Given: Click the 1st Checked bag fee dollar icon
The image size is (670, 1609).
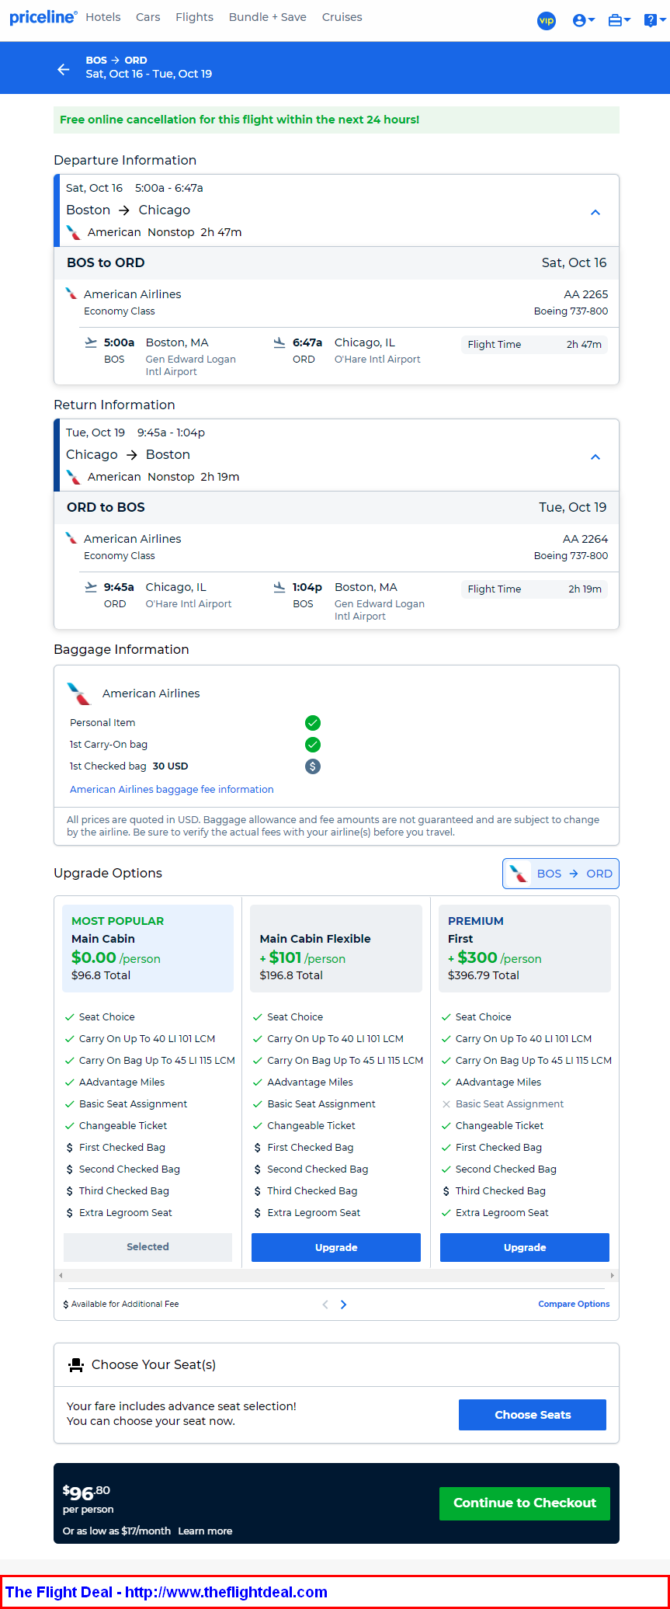Looking at the screenshot, I should [x=313, y=766].
